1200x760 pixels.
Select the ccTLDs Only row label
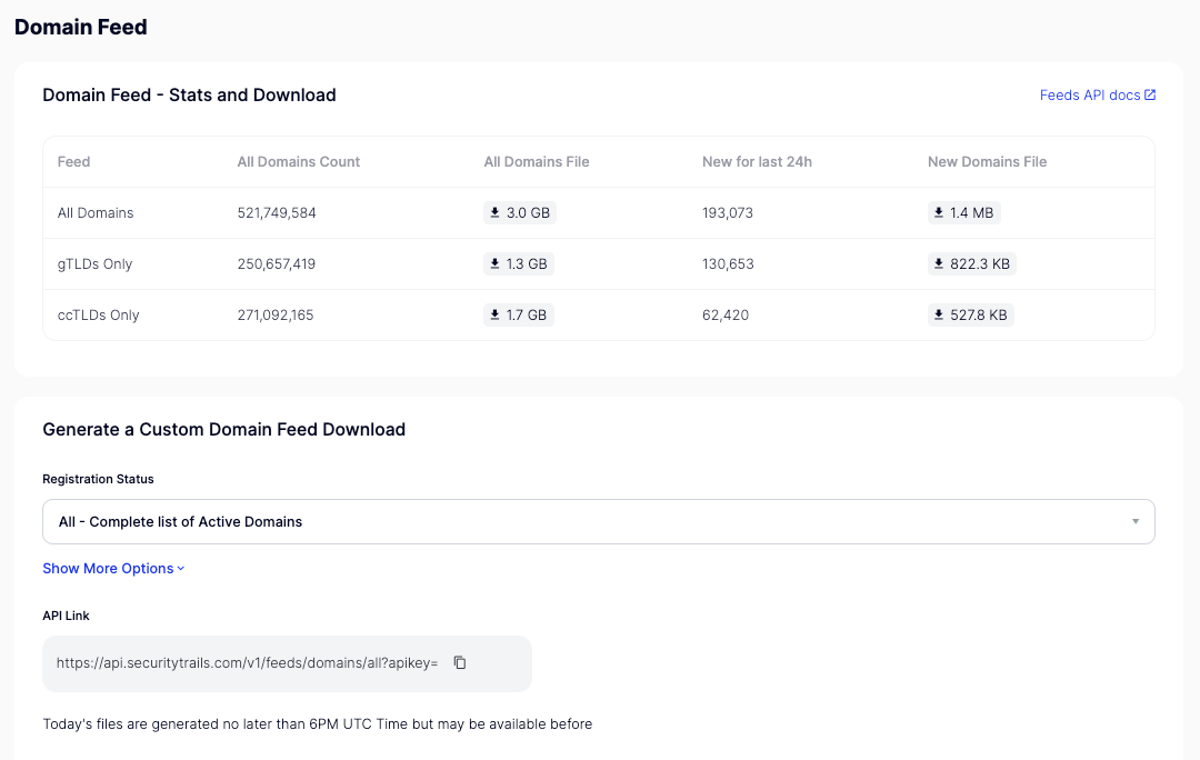[x=99, y=315]
